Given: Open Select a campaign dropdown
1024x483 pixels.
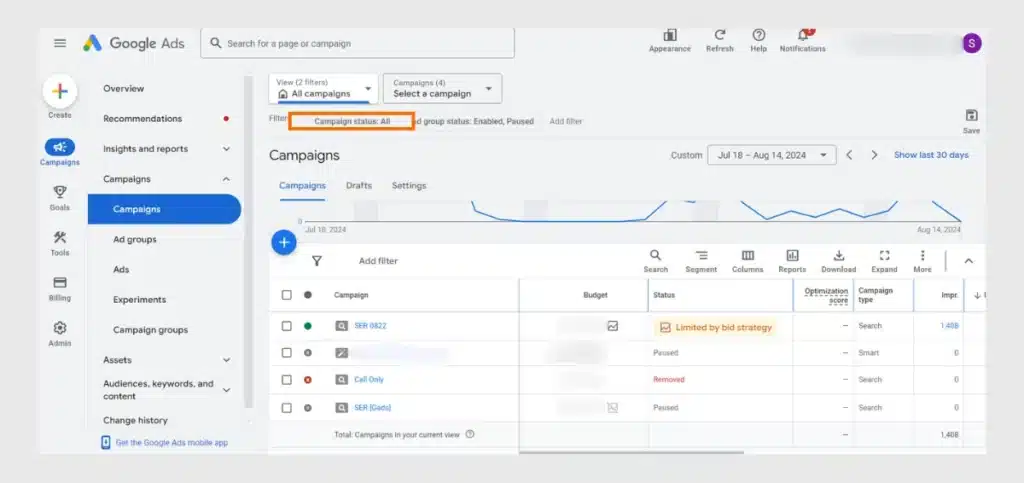Looking at the screenshot, I should point(442,88).
